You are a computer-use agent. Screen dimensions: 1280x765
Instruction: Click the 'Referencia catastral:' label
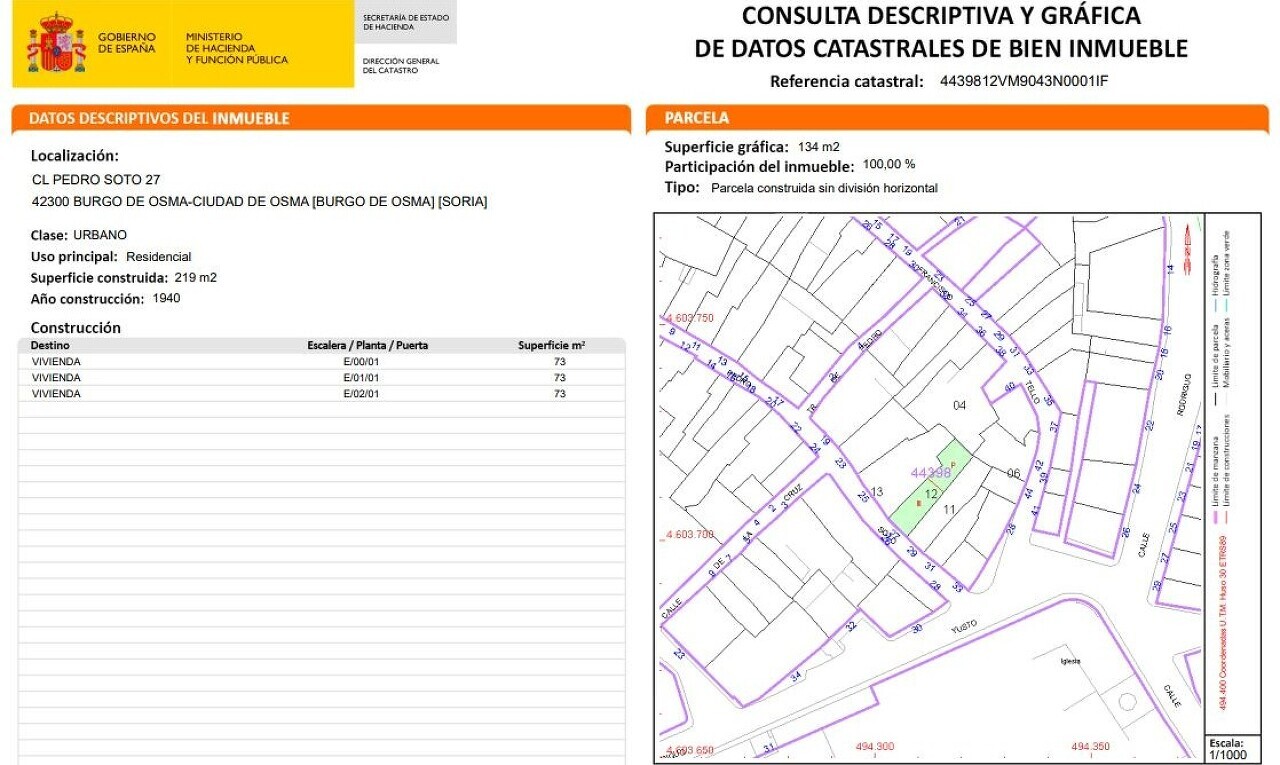[x=846, y=82]
